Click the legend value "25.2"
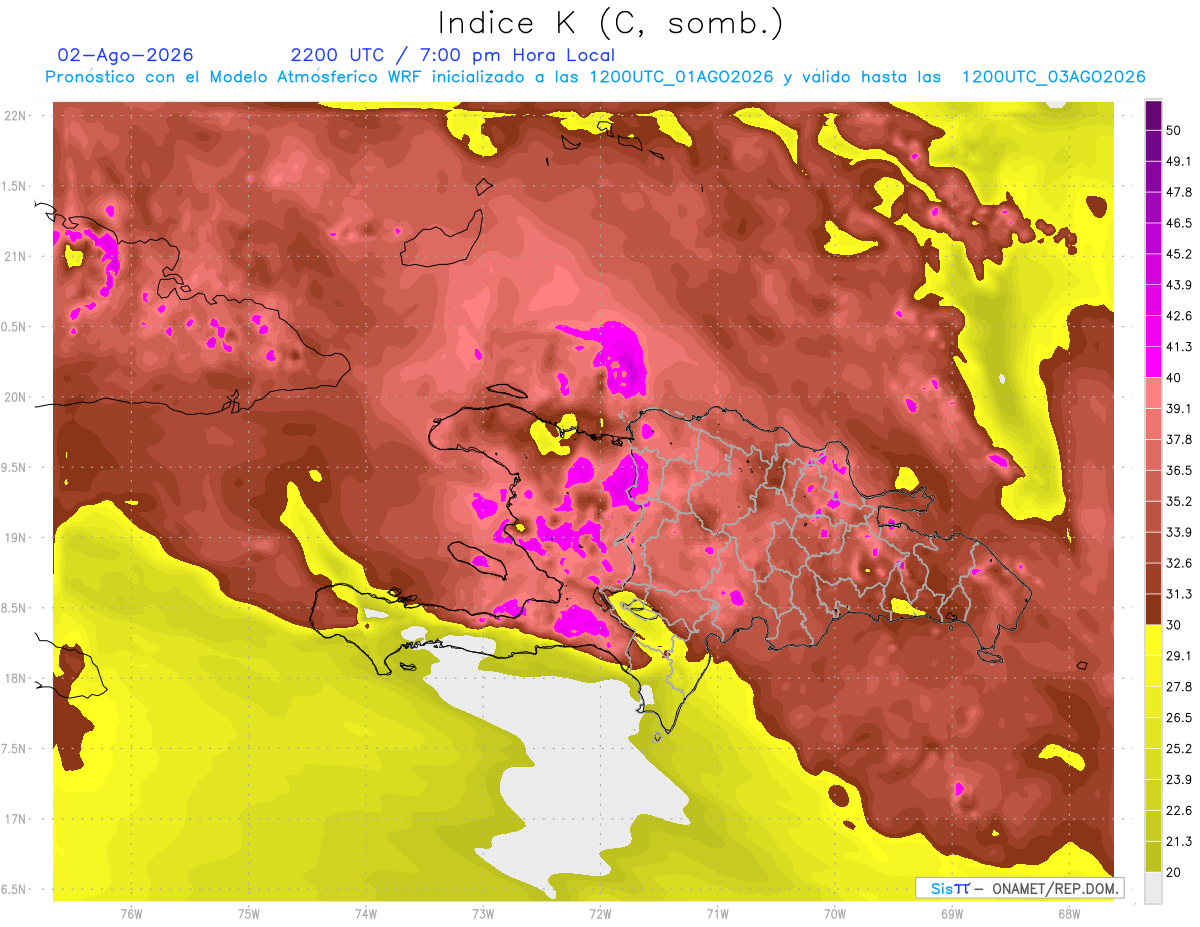 click(1178, 748)
